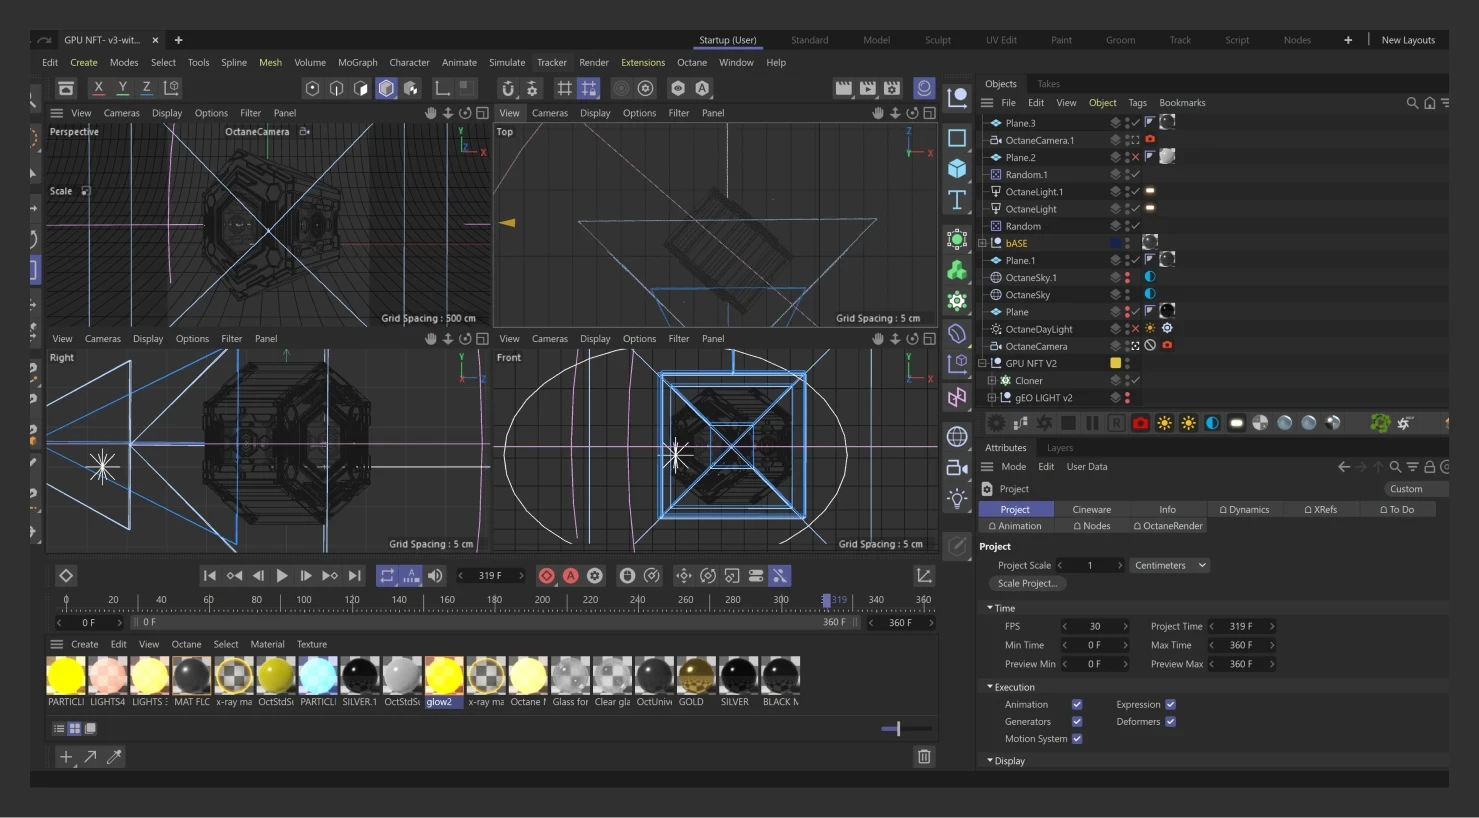Lock the X axis in the toolbar

tap(98, 88)
